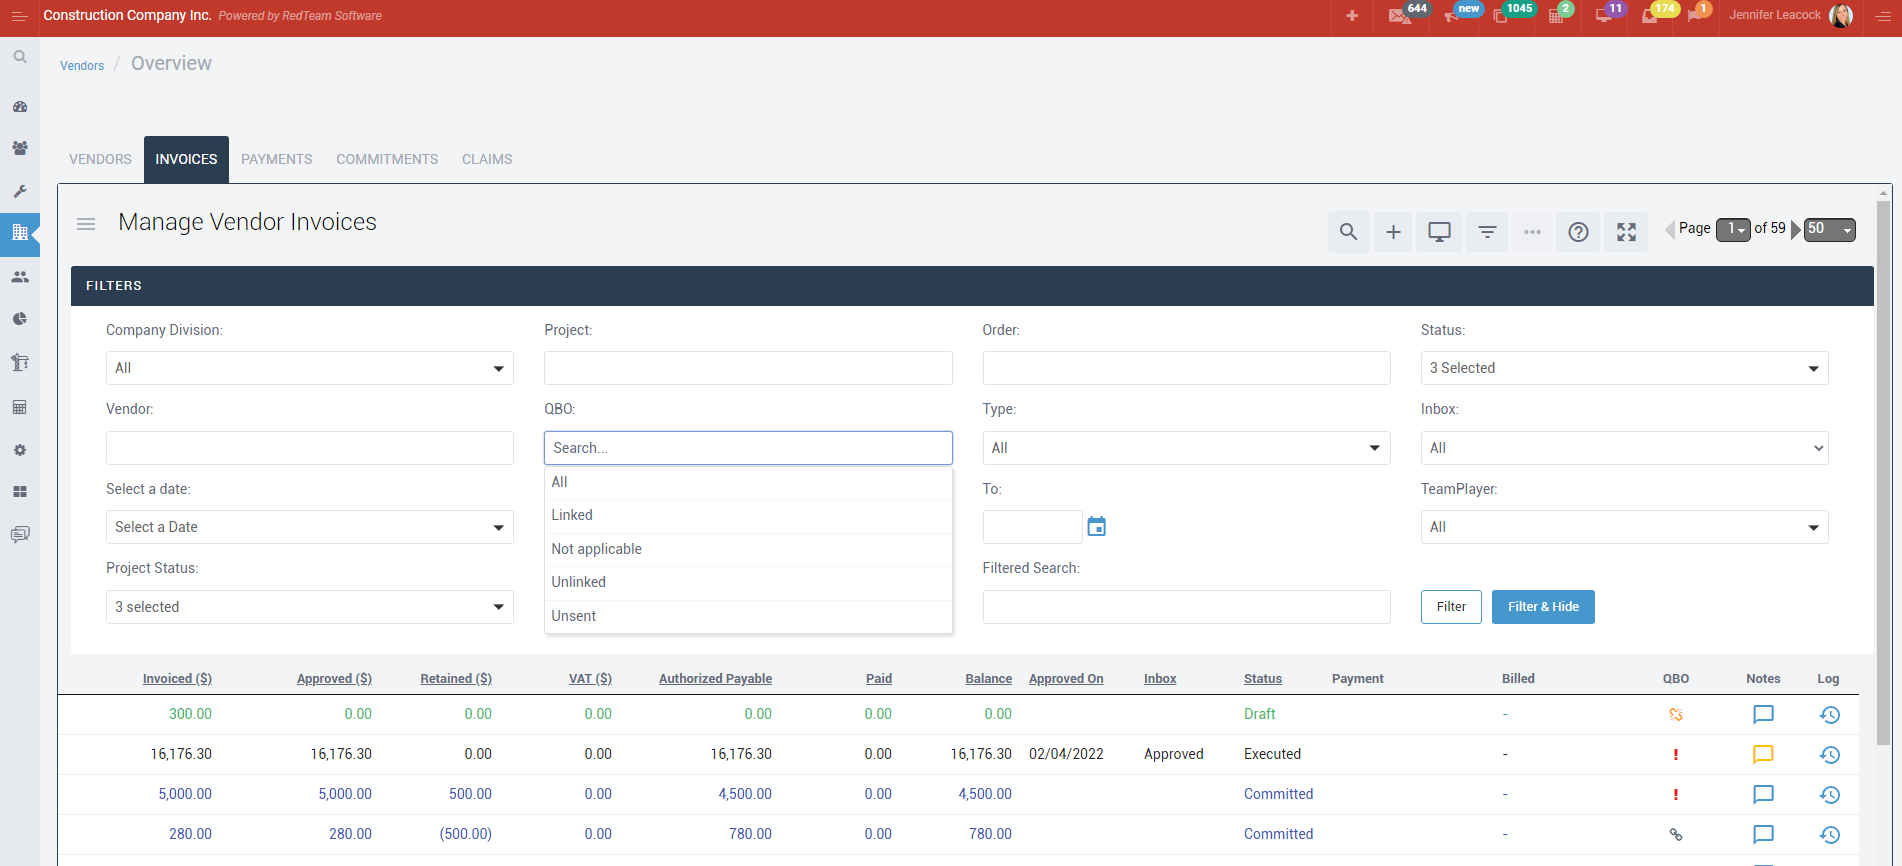Click the fullscreen expand icon
Screen dimensions: 1902x866
point(1626,232)
